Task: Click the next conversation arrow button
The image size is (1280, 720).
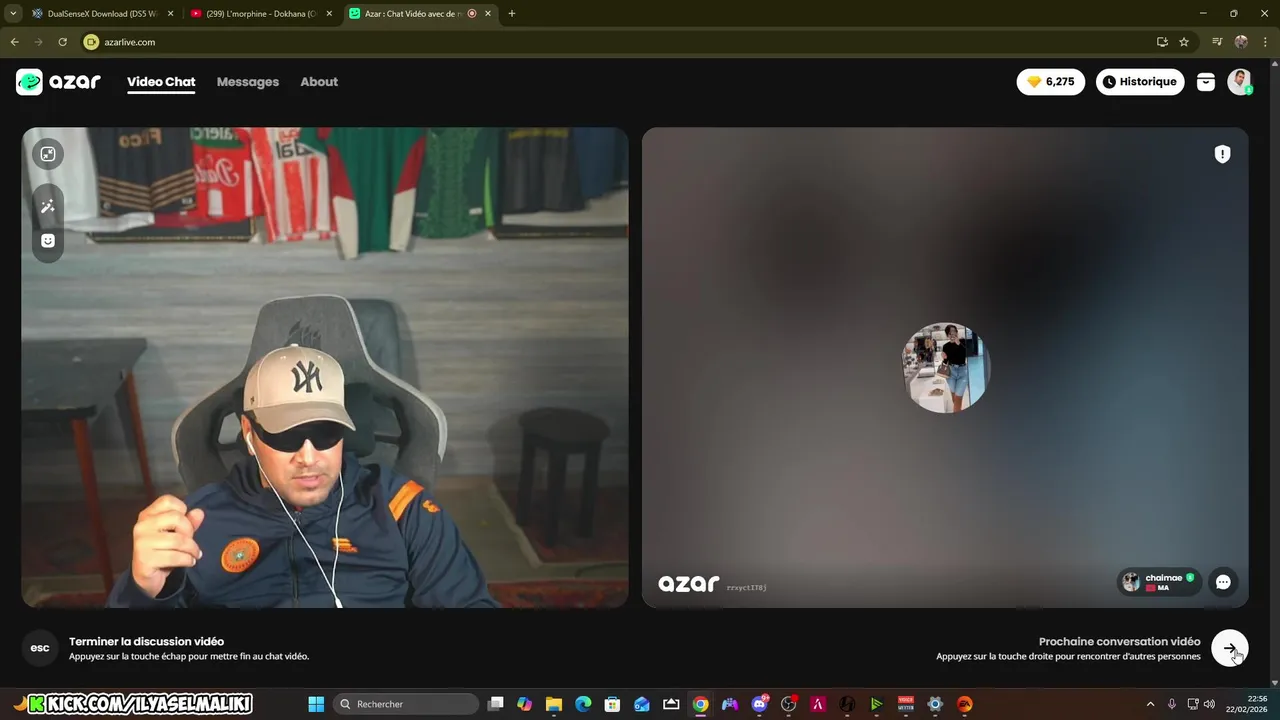Action: [1229, 648]
